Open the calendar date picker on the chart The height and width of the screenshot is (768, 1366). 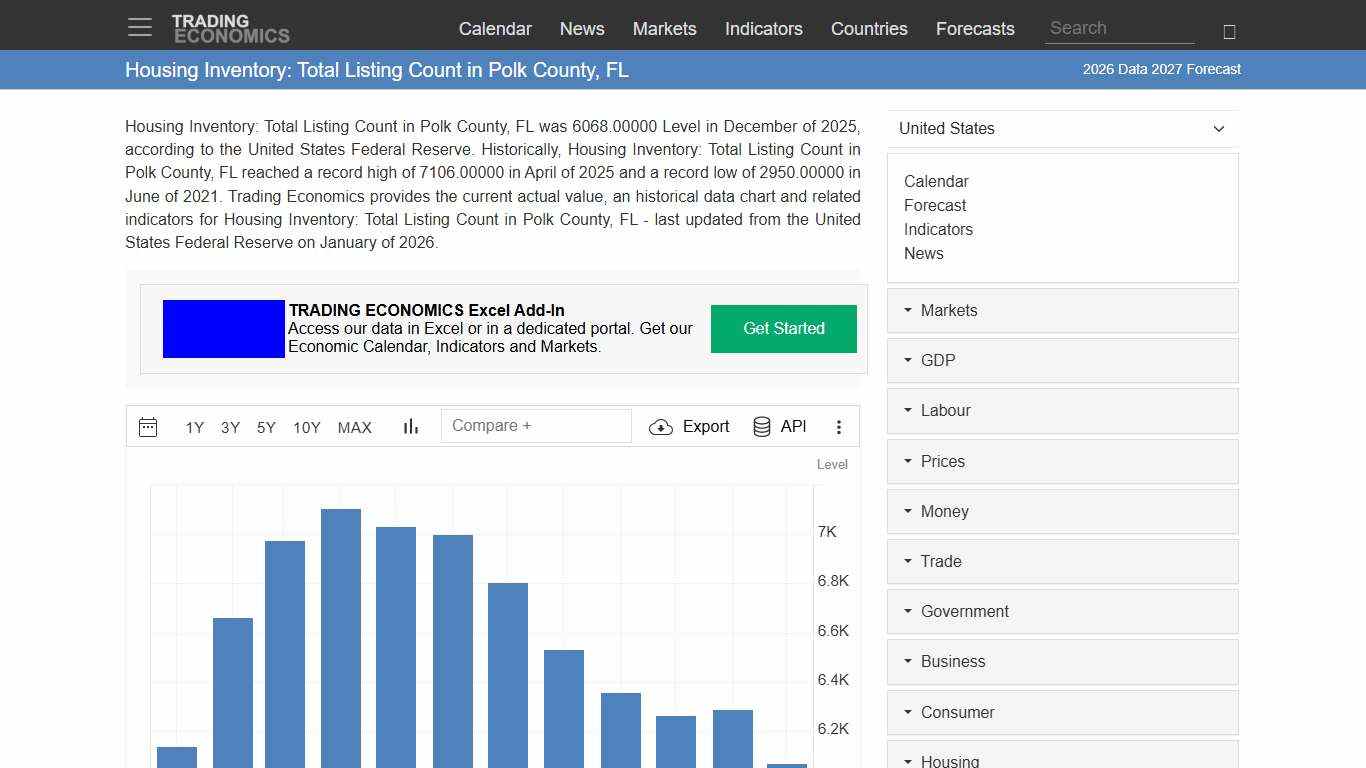point(148,427)
